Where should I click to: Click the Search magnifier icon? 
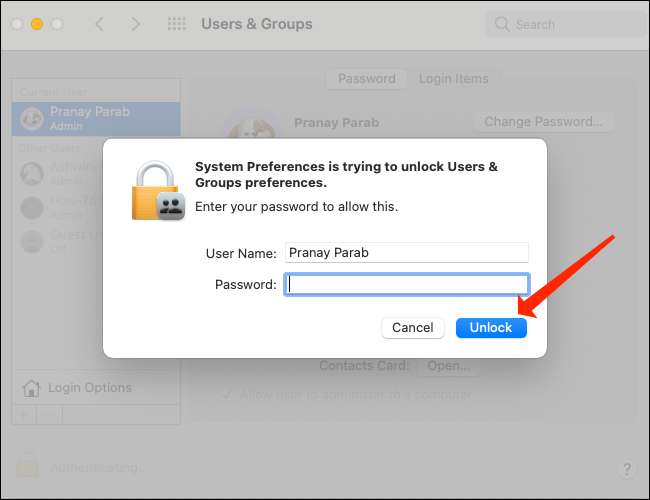(502, 24)
